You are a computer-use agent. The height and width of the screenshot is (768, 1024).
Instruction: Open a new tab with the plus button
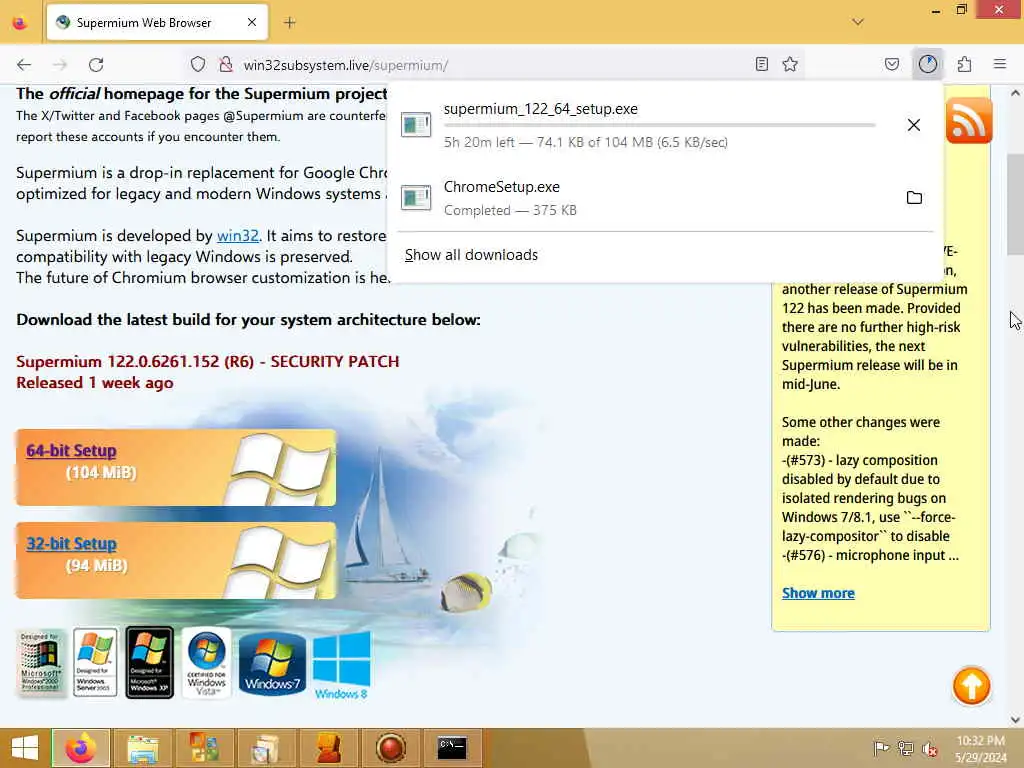pos(290,23)
